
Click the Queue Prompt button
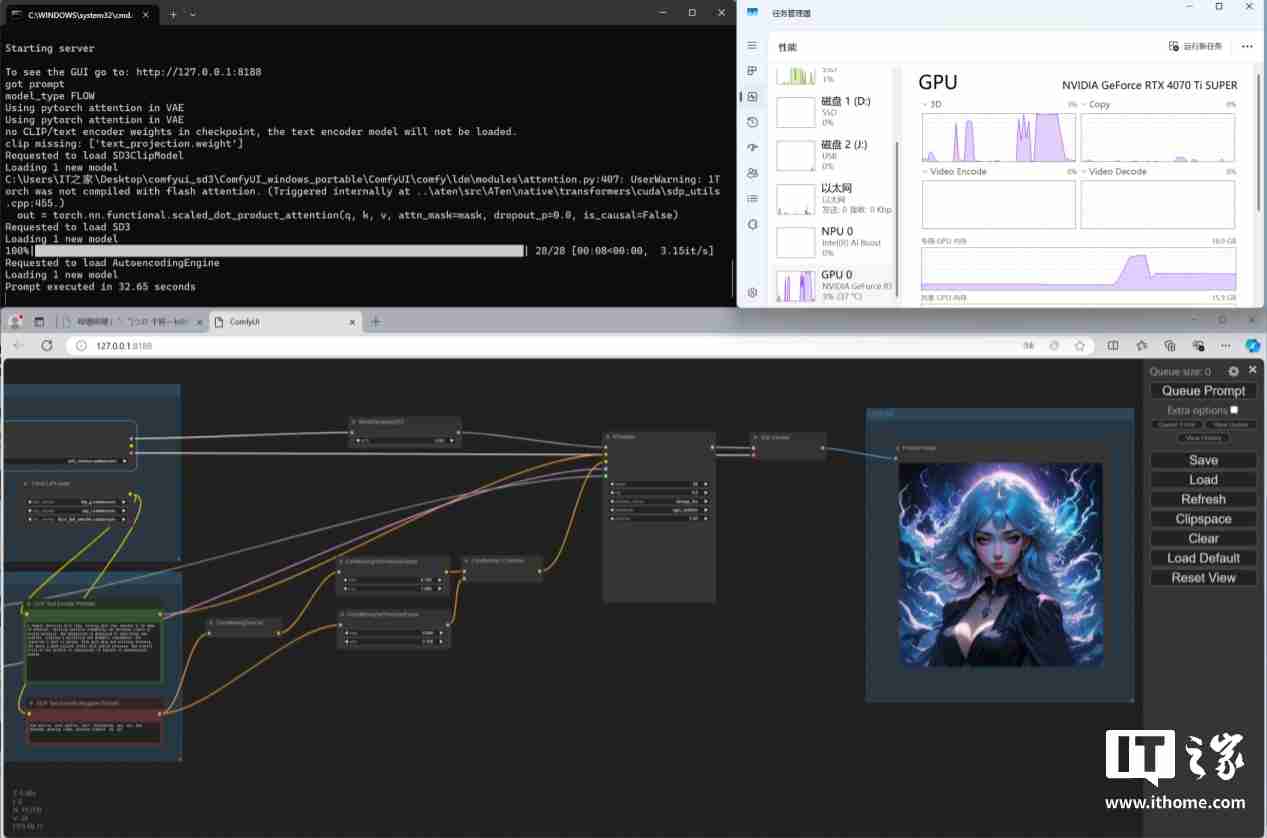[x=1203, y=391]
